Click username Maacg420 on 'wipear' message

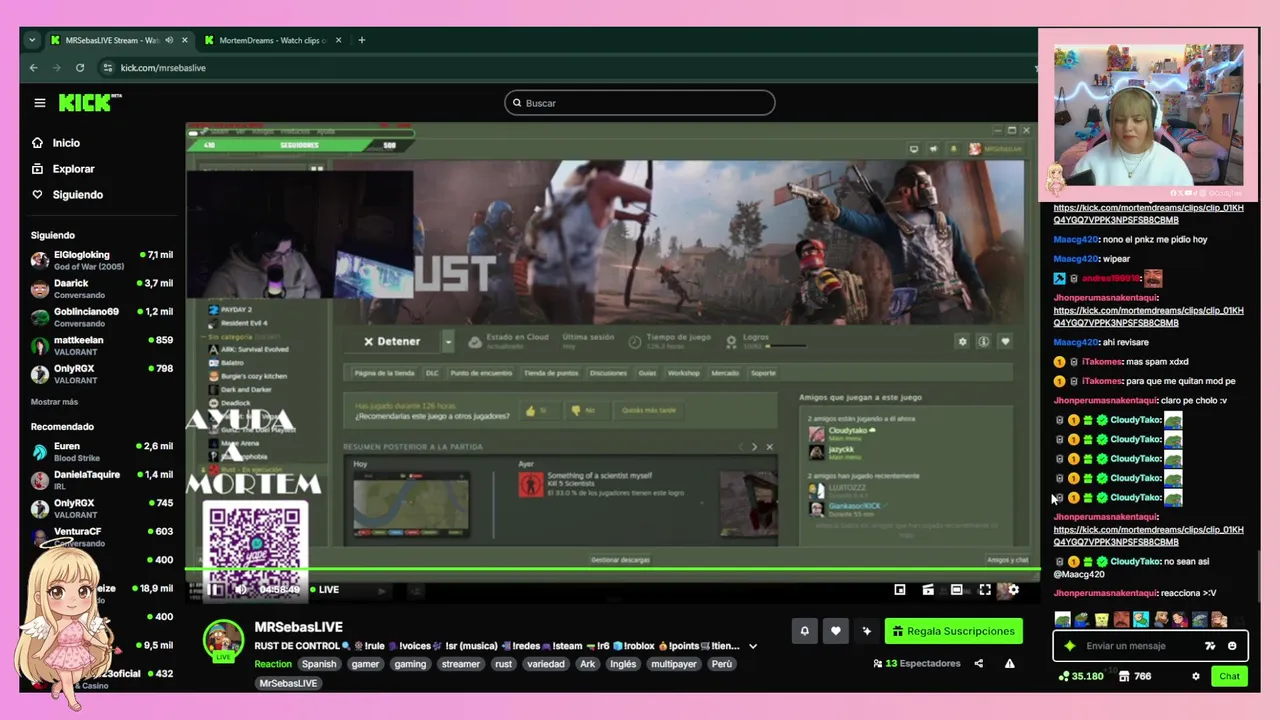point(1076,259)
